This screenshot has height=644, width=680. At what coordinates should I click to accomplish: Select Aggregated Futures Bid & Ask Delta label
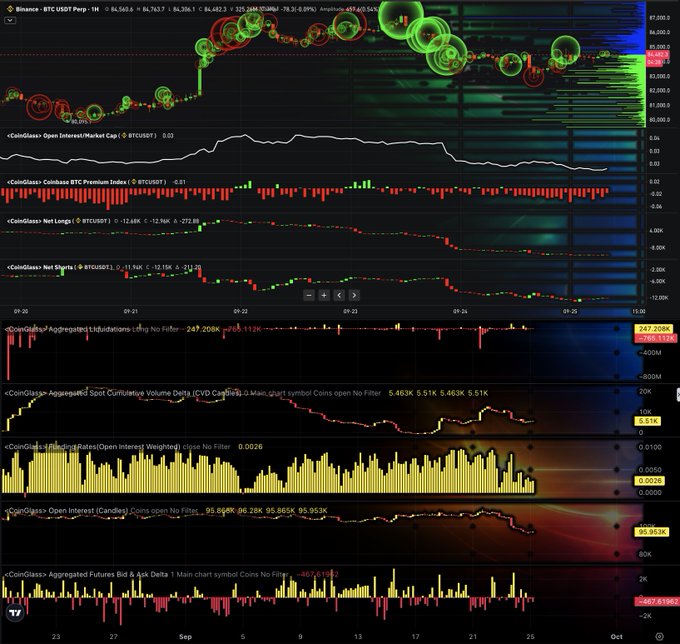coord(86,574)
